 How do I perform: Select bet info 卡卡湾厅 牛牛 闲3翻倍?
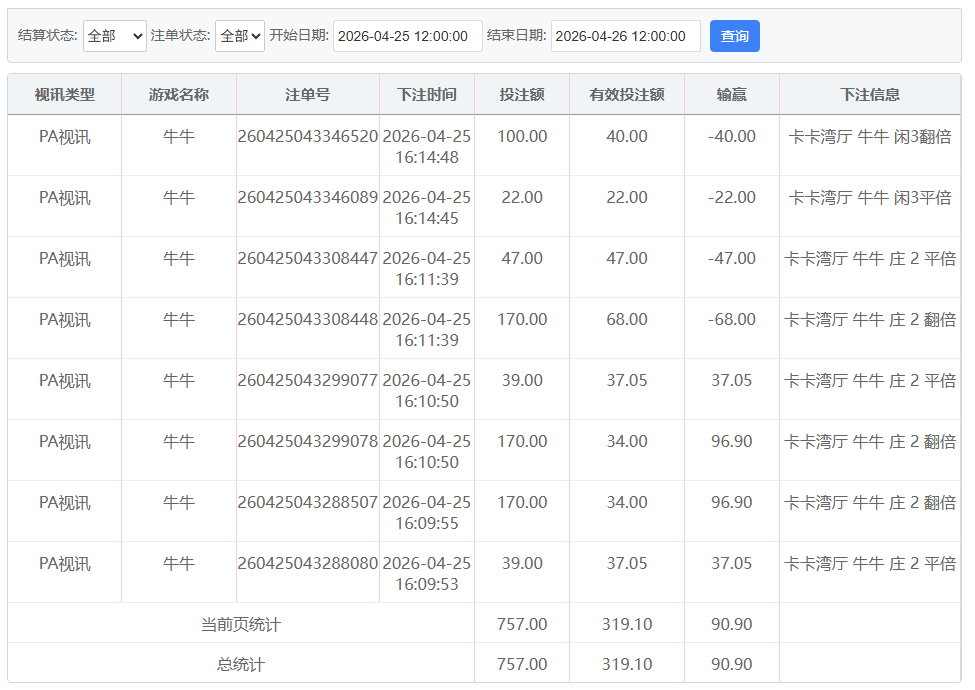coord(870,137)
